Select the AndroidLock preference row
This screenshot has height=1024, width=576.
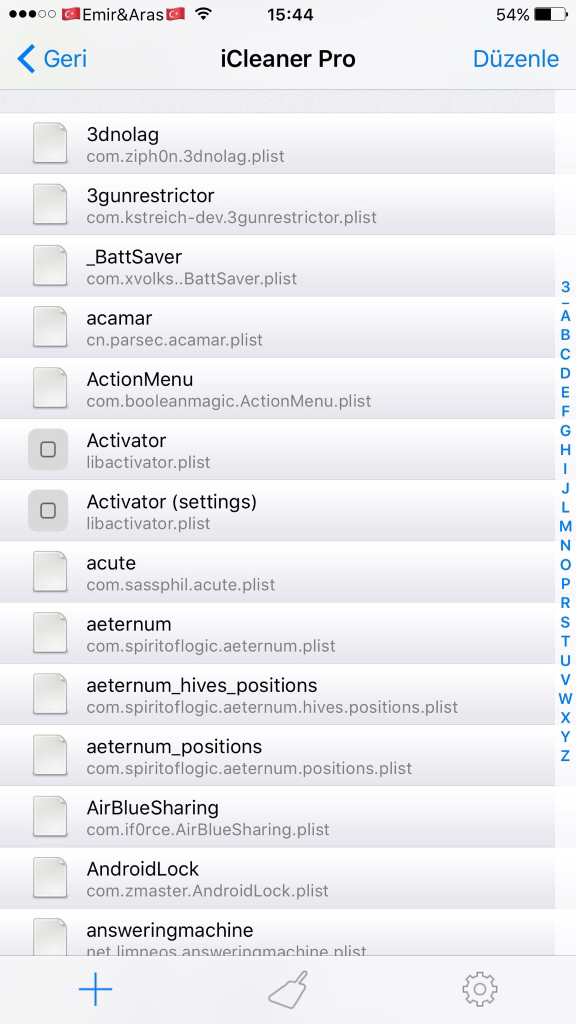point(278,878)
